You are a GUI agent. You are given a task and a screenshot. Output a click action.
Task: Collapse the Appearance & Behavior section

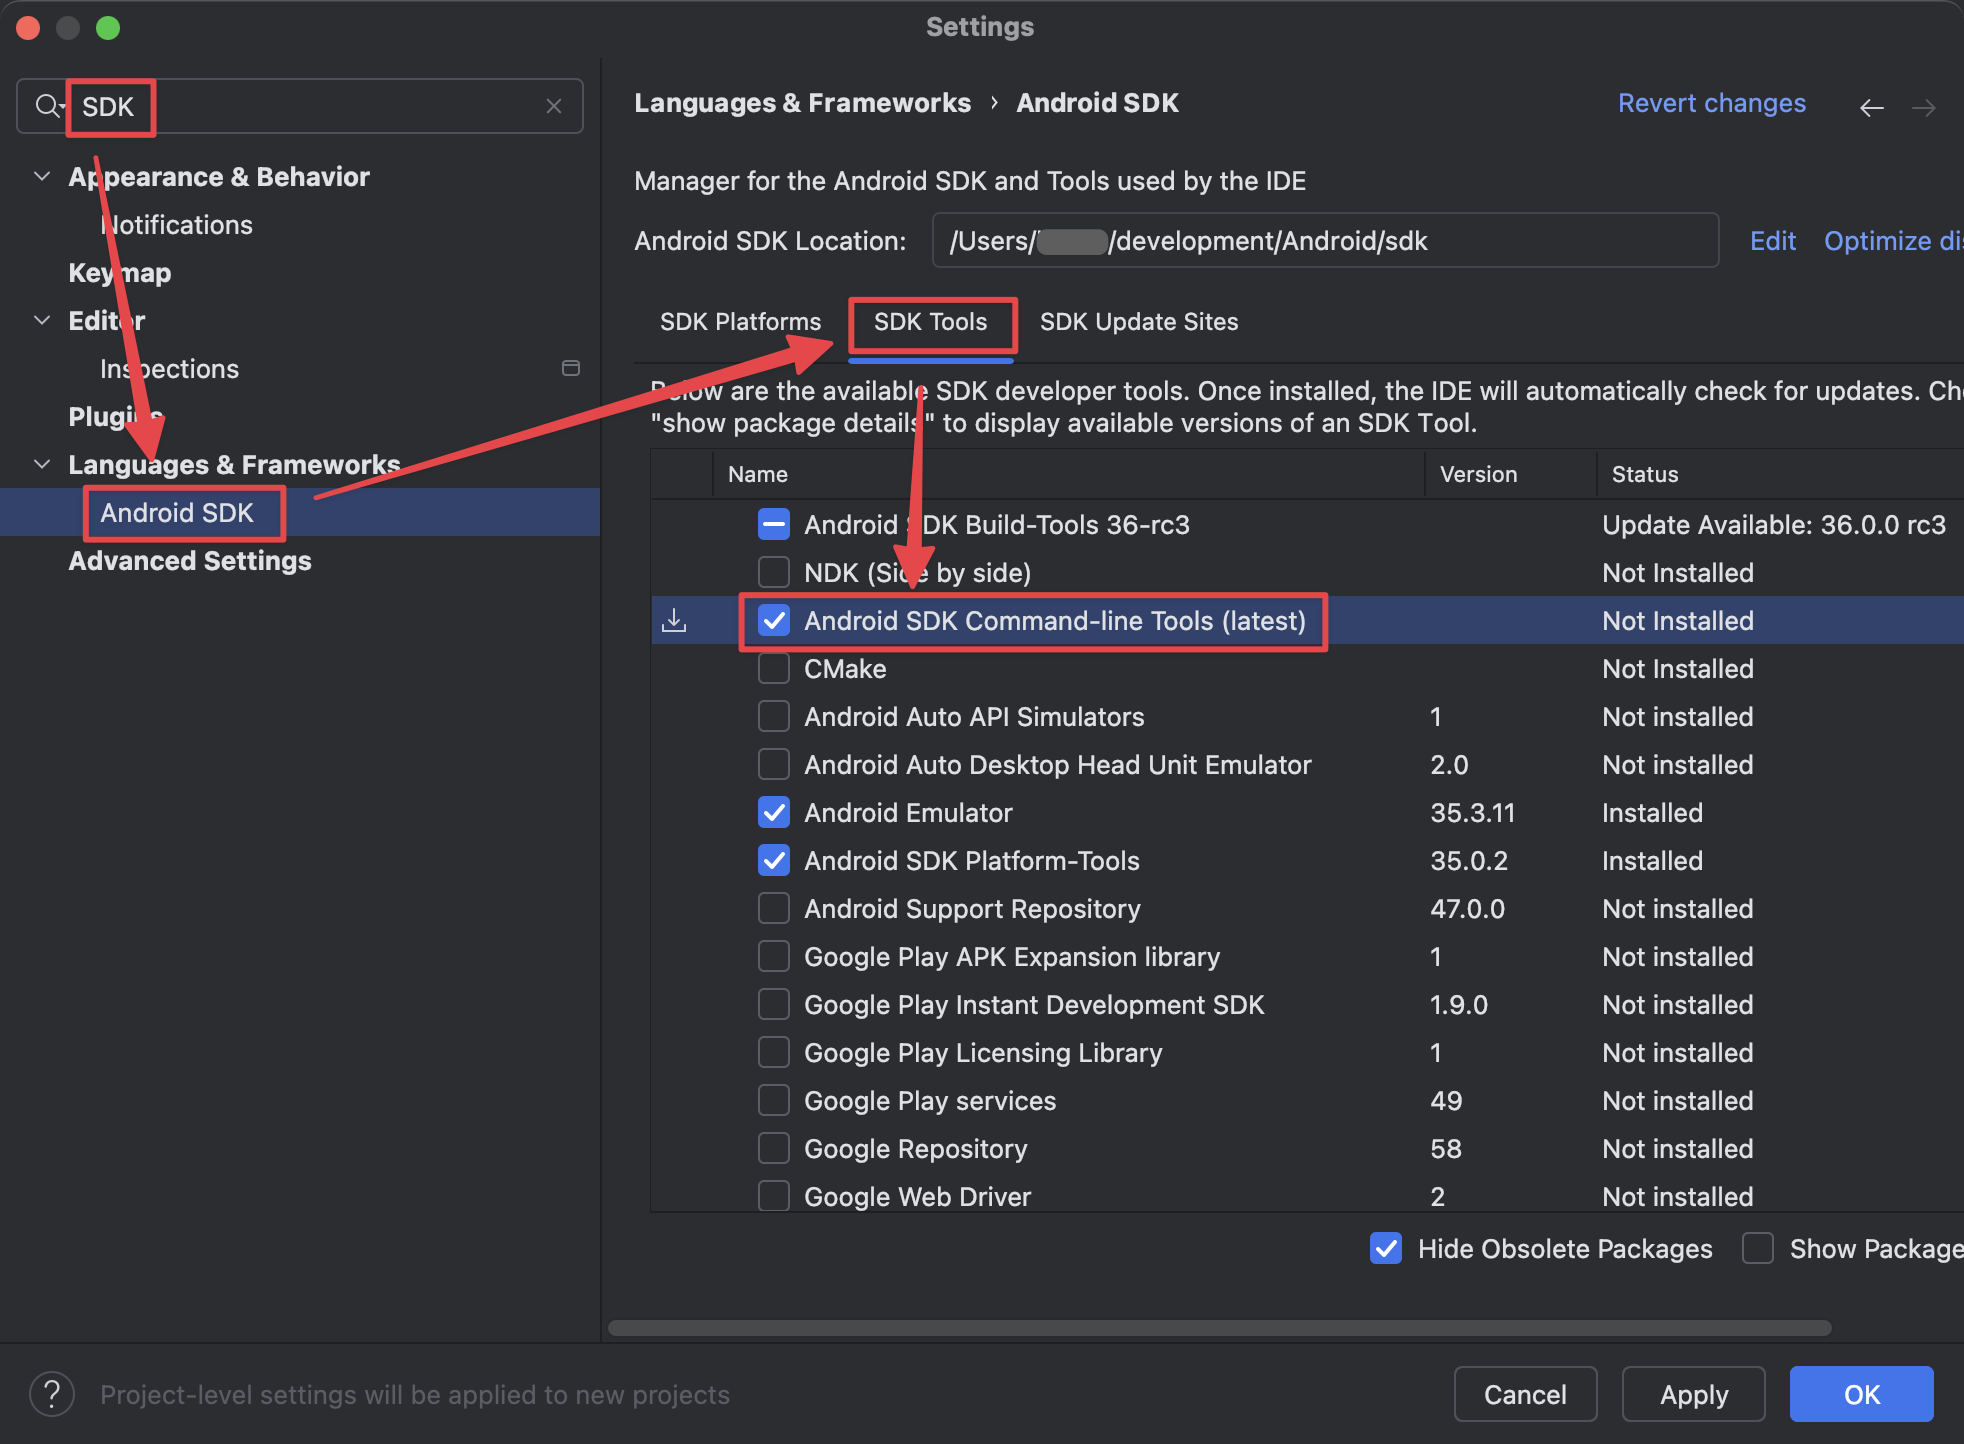coord(41,176)
